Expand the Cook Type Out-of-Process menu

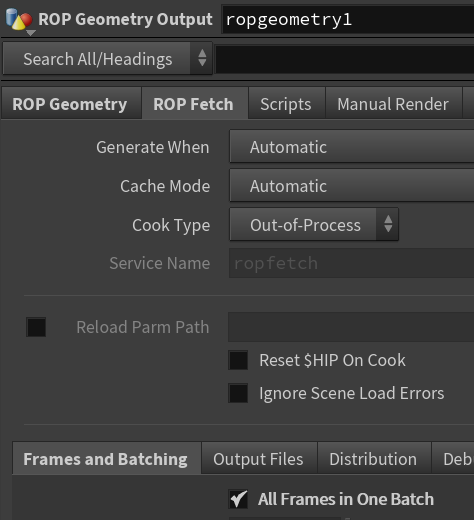[314, 225]
